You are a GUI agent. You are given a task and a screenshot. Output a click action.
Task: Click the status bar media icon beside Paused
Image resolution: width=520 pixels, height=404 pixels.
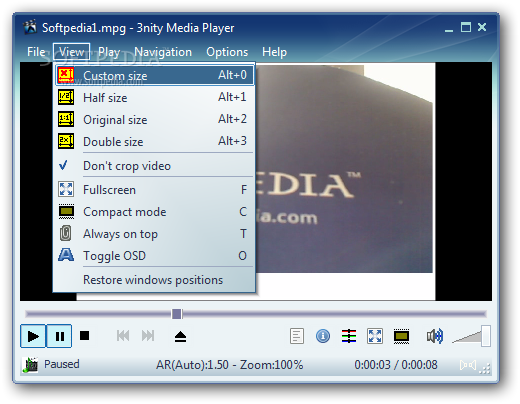click(x=30, y=365)
